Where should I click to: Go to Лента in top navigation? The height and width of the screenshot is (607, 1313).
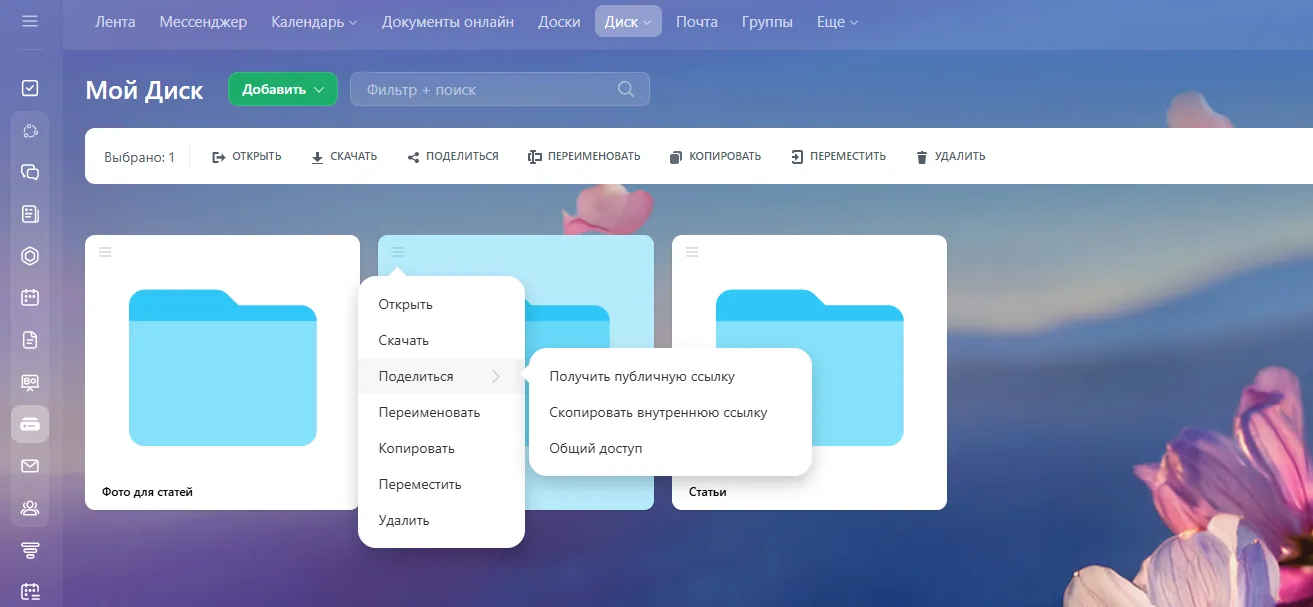tap(115, 21)
